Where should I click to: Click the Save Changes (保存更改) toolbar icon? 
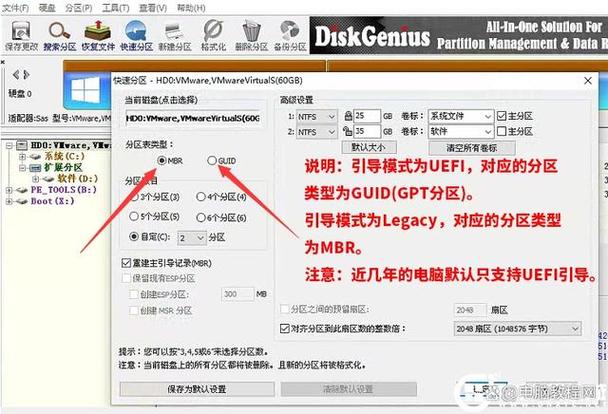(21, 35)
